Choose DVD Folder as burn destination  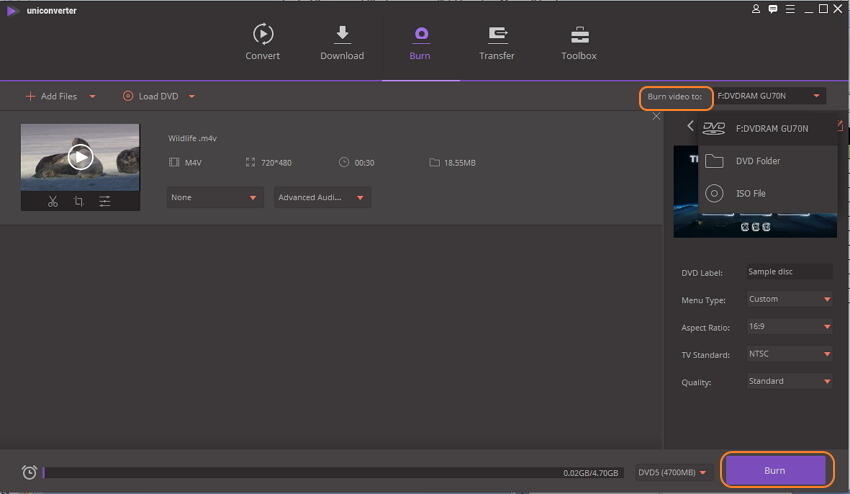pos(769,161)
